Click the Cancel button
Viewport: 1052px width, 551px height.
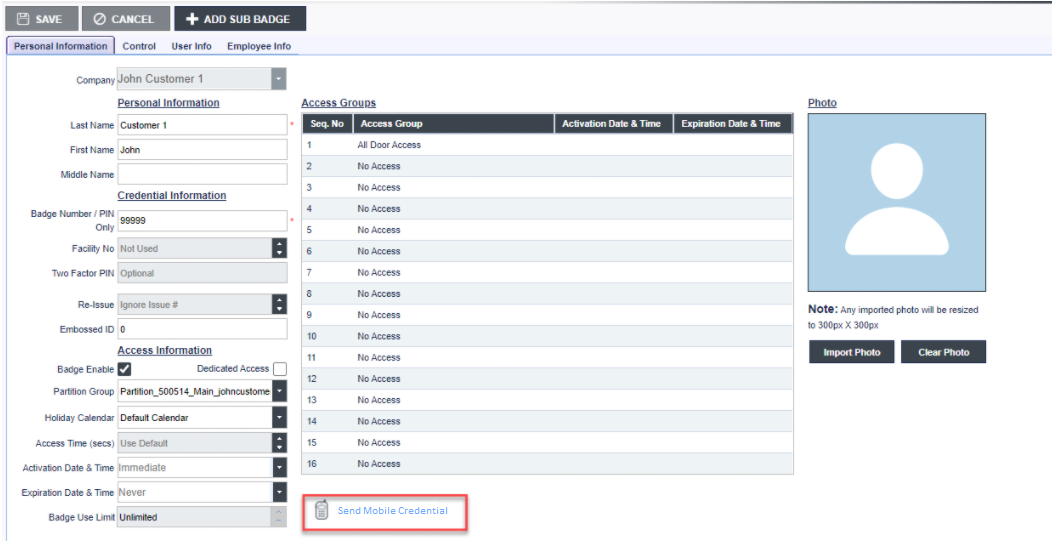(x=125, y=19)
